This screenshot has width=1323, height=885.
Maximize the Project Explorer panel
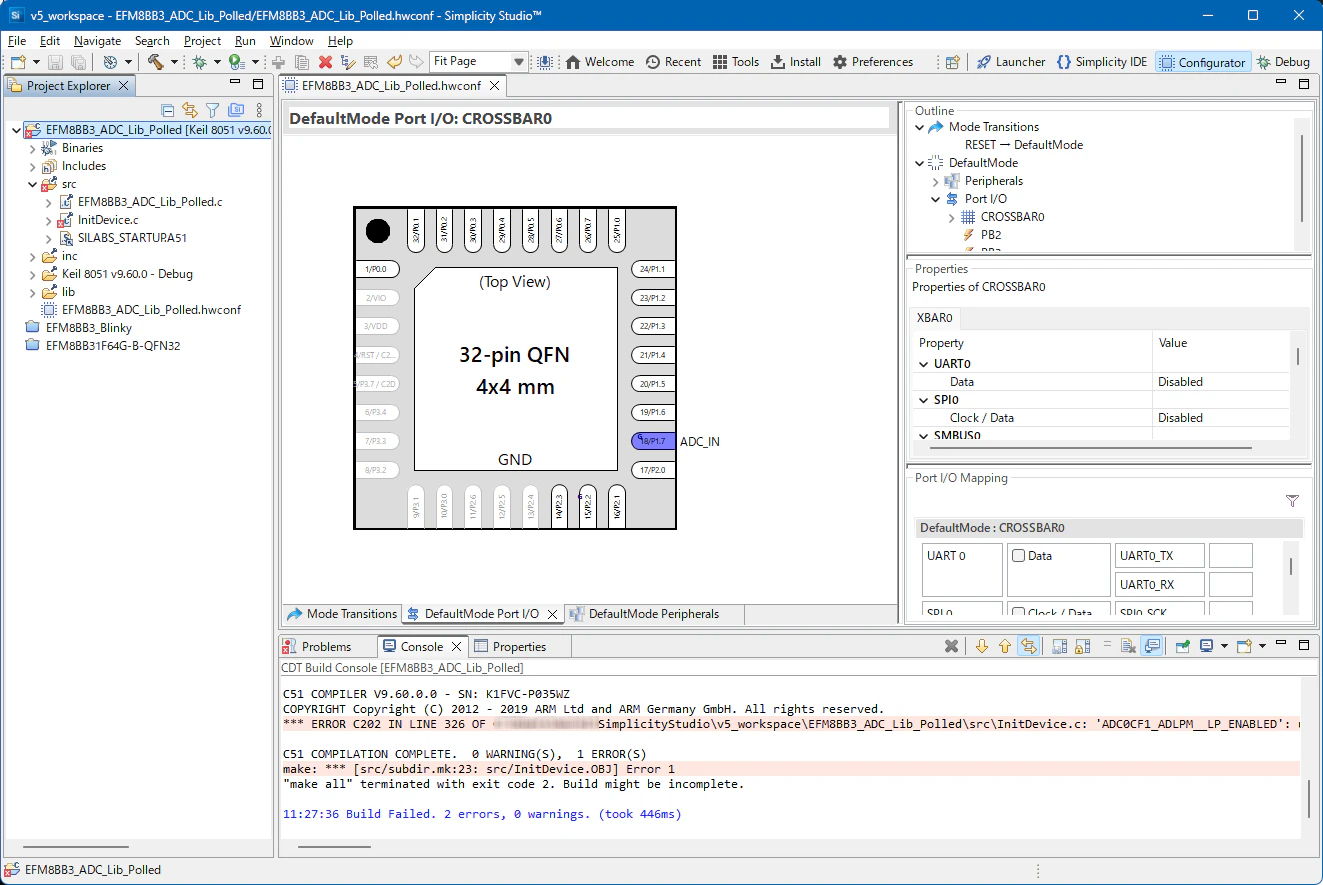point(257,85)
